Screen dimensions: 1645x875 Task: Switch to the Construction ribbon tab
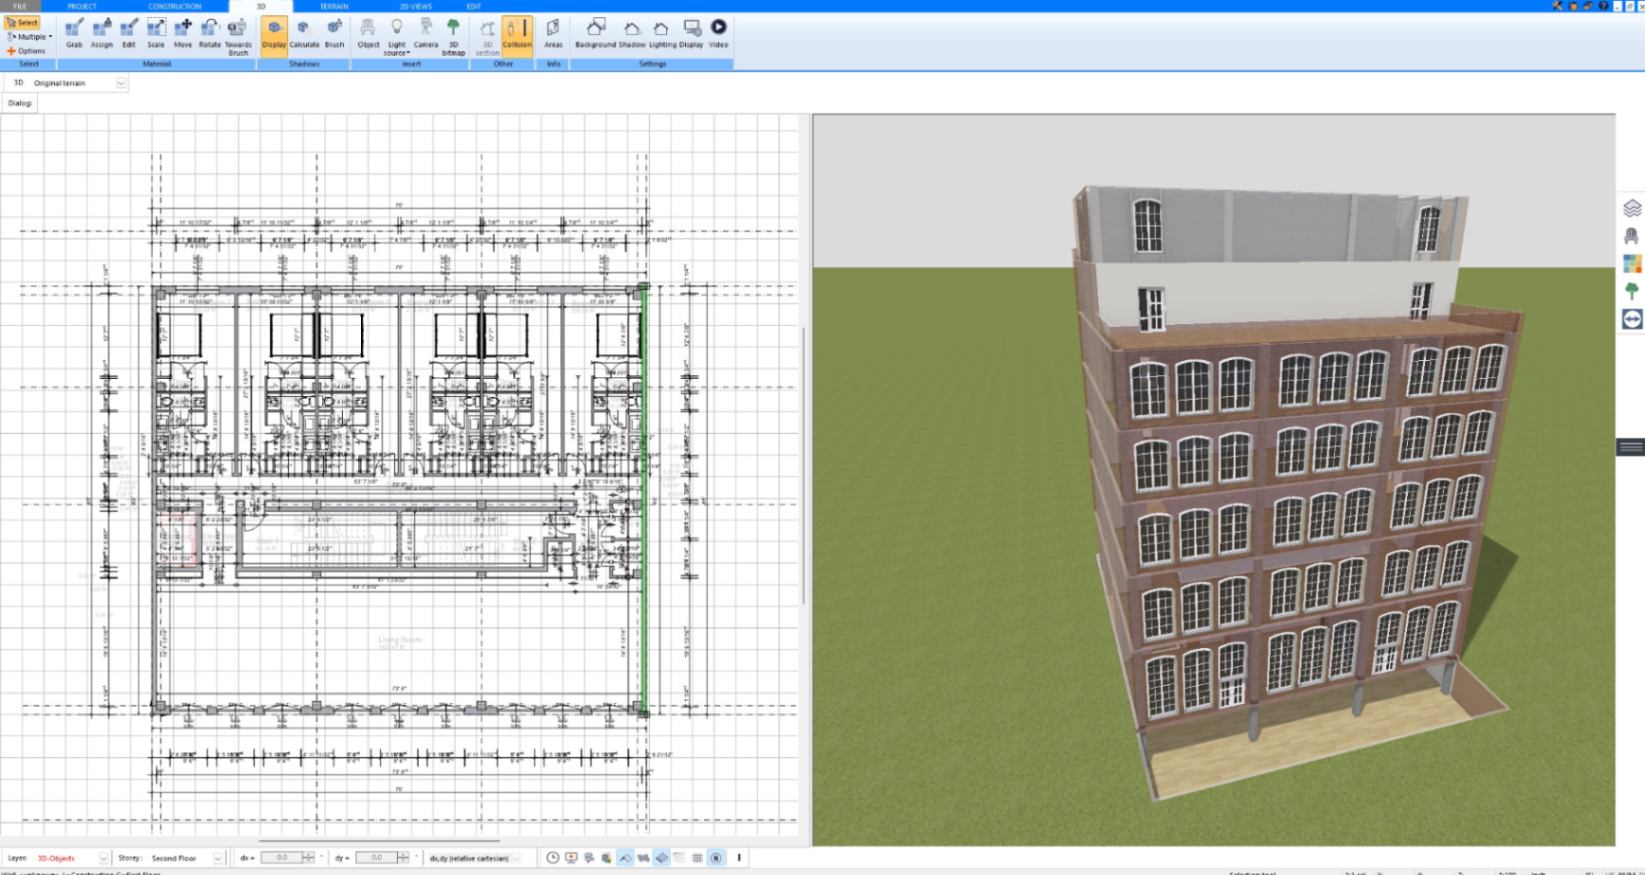point(175,6)
